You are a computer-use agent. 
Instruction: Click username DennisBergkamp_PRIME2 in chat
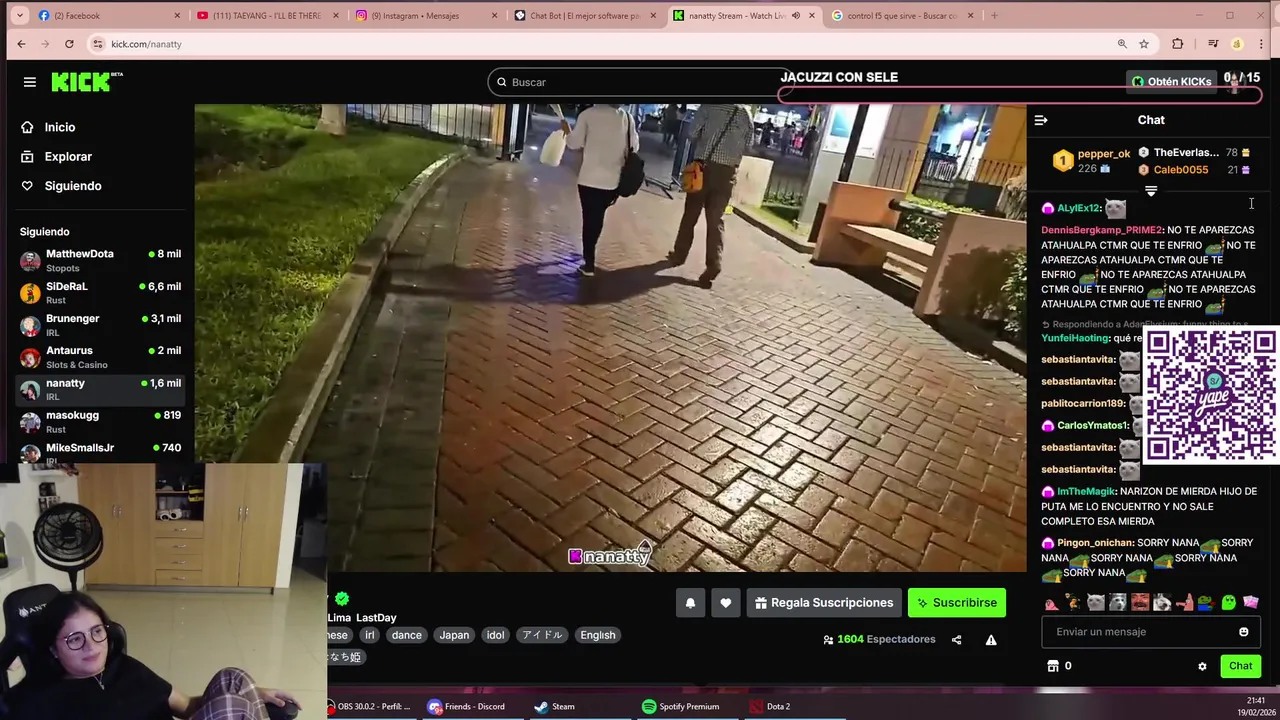coord(1101,230)
